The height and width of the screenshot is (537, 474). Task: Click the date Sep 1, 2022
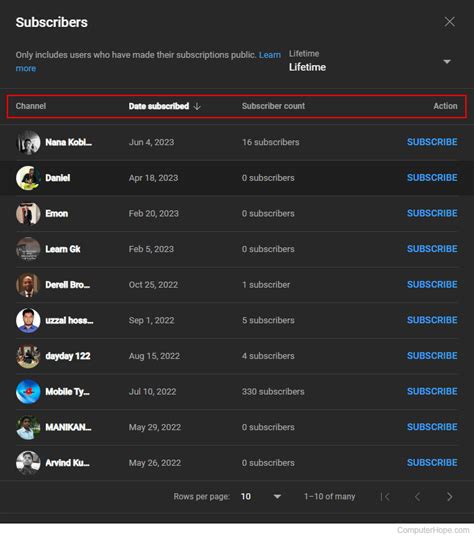pyautogui.click(x=151, y=320)
